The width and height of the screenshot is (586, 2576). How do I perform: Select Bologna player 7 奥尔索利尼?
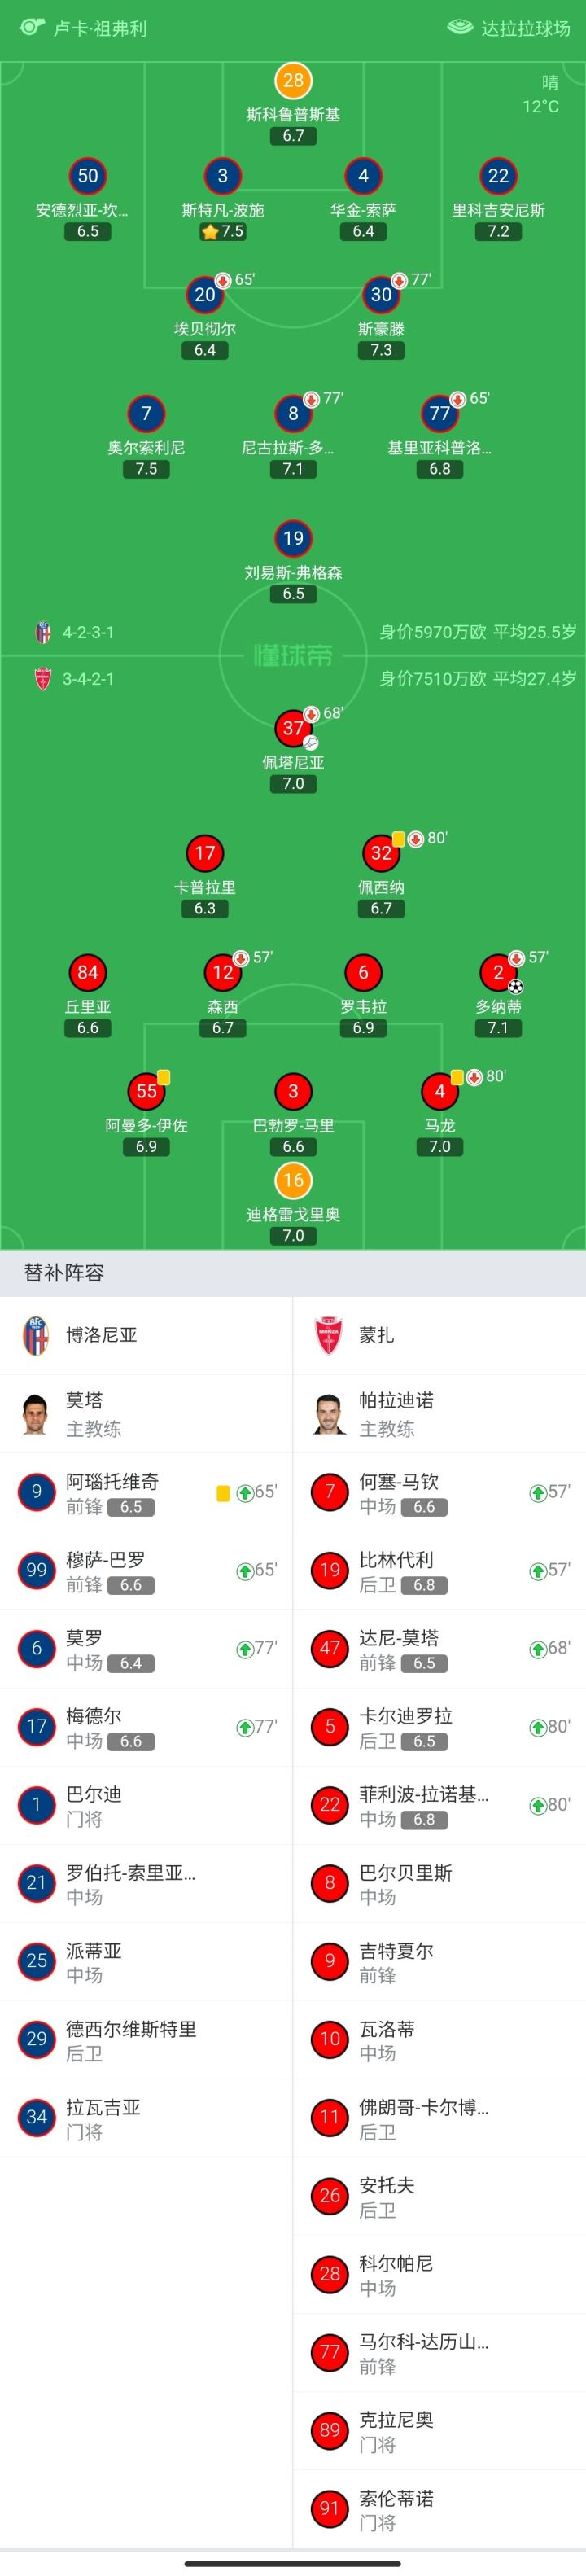pyautogui.click(x=146, y=414)
